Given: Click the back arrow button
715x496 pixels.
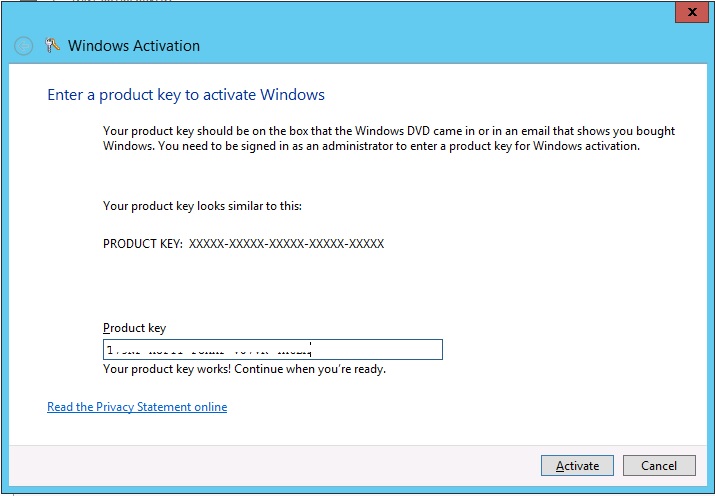Looking at the screenshot, I should (24, 46).
